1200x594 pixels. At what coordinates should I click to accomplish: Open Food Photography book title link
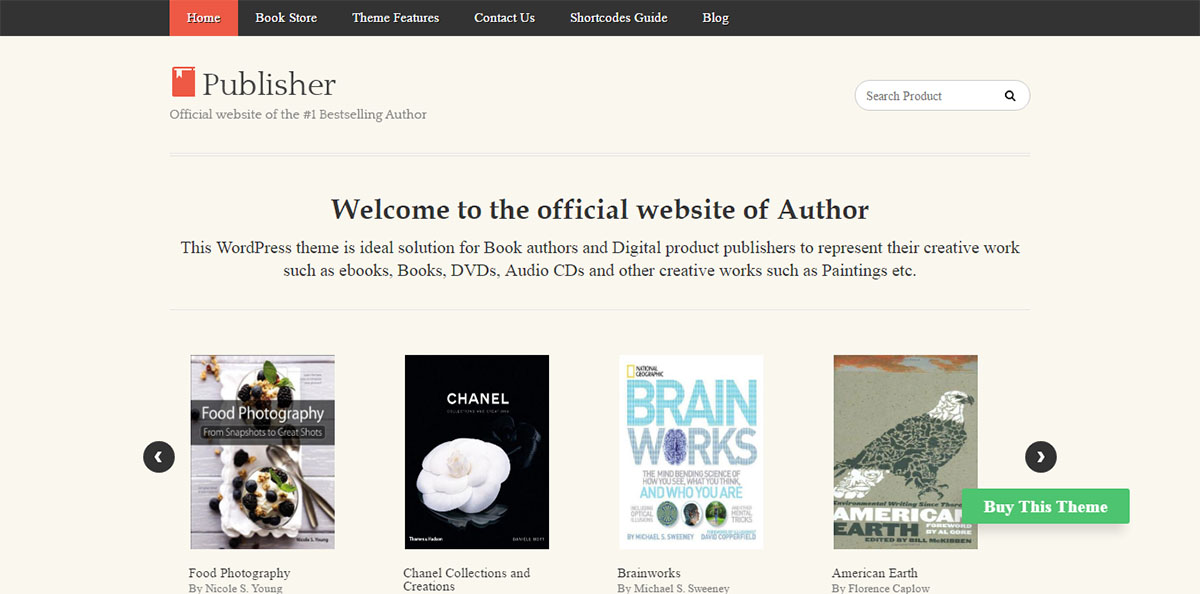coord(239,573)
